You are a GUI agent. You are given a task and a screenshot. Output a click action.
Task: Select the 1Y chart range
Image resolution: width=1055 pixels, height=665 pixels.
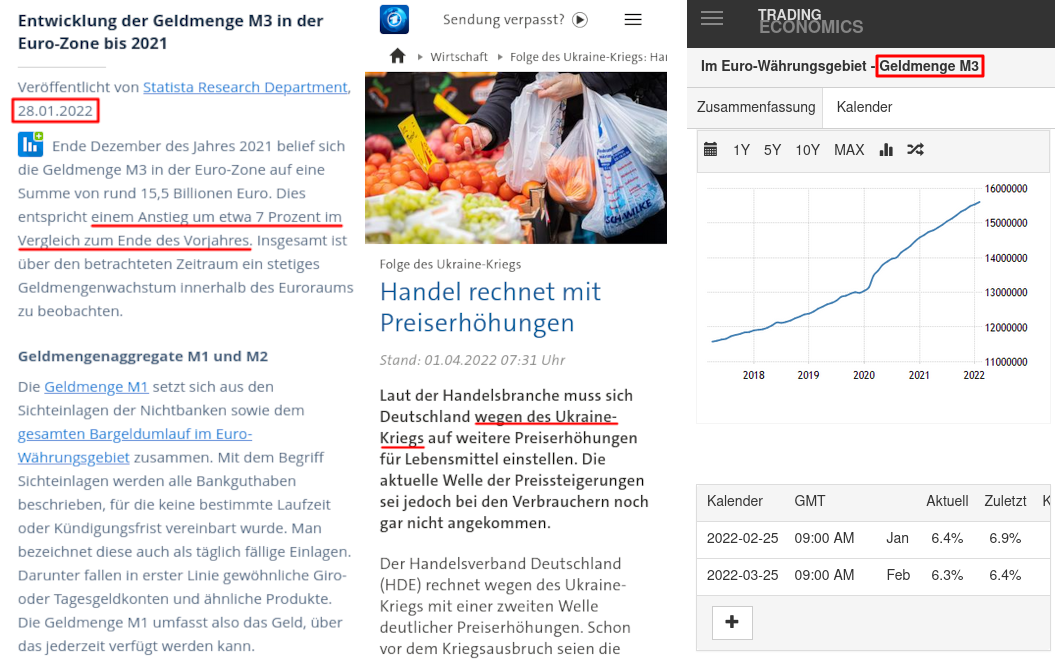coord(741,150)
